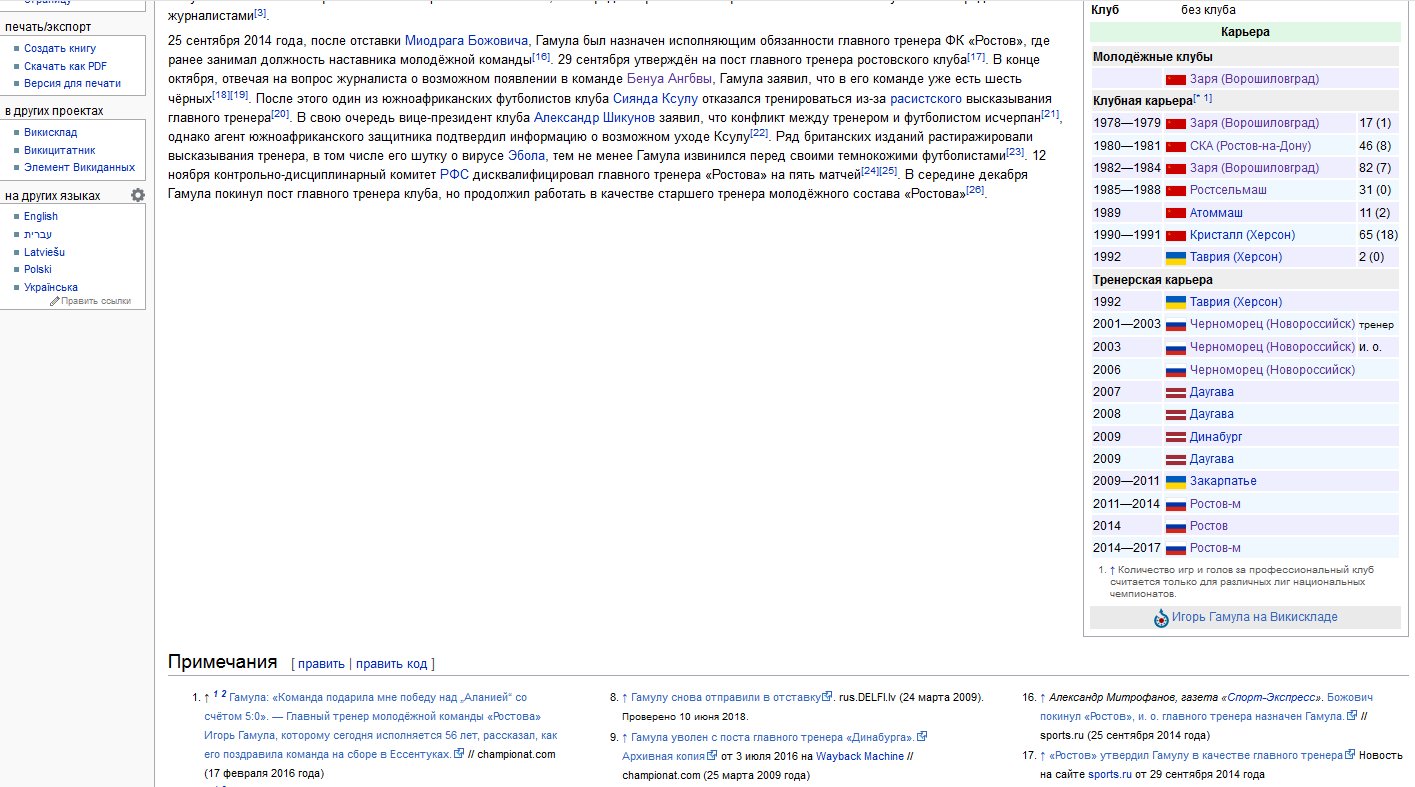Open РФС link in text
Screen dimensions: 1415x787
(x=454, y=174)
